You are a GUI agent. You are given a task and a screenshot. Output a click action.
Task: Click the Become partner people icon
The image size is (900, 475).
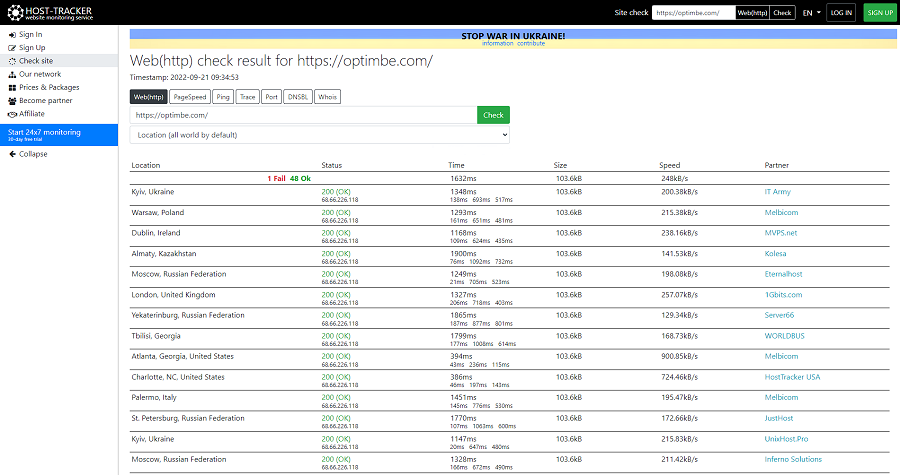12,101
